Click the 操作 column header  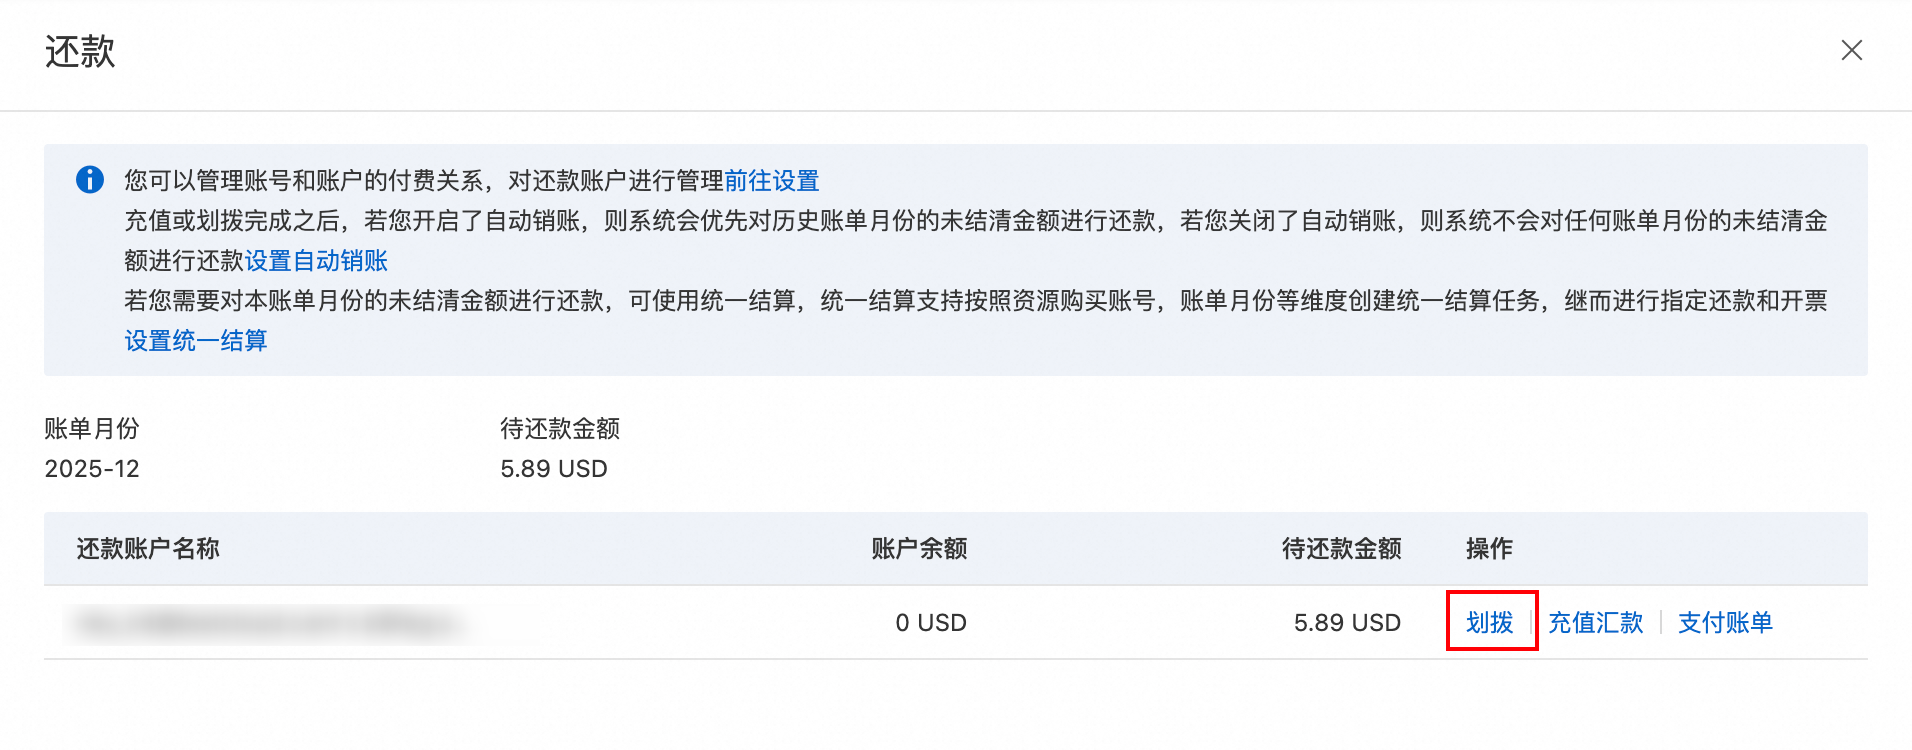tap(1488, 549)
